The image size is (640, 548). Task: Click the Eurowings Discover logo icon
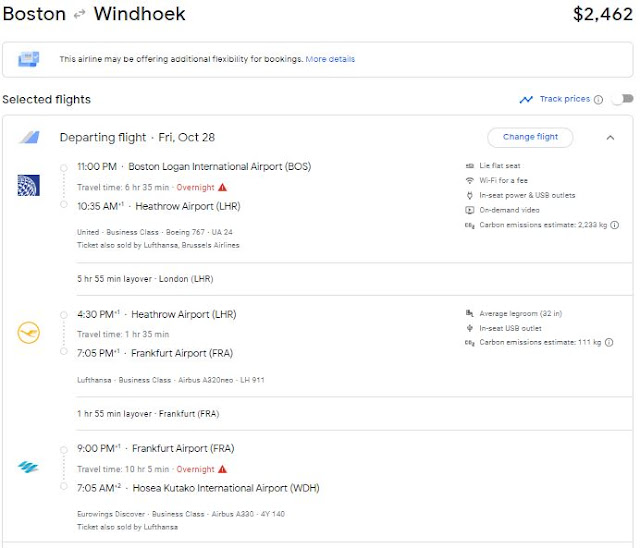coord(28,467)
